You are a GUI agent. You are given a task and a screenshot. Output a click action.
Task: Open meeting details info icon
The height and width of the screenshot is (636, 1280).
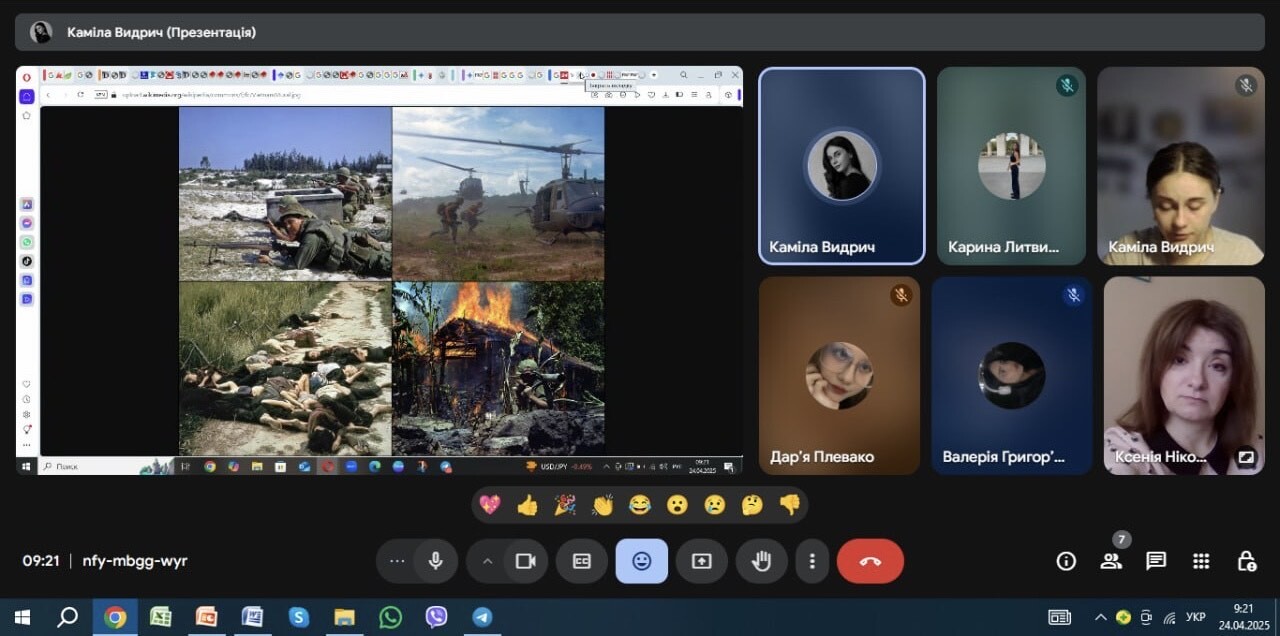[1066, 561]
